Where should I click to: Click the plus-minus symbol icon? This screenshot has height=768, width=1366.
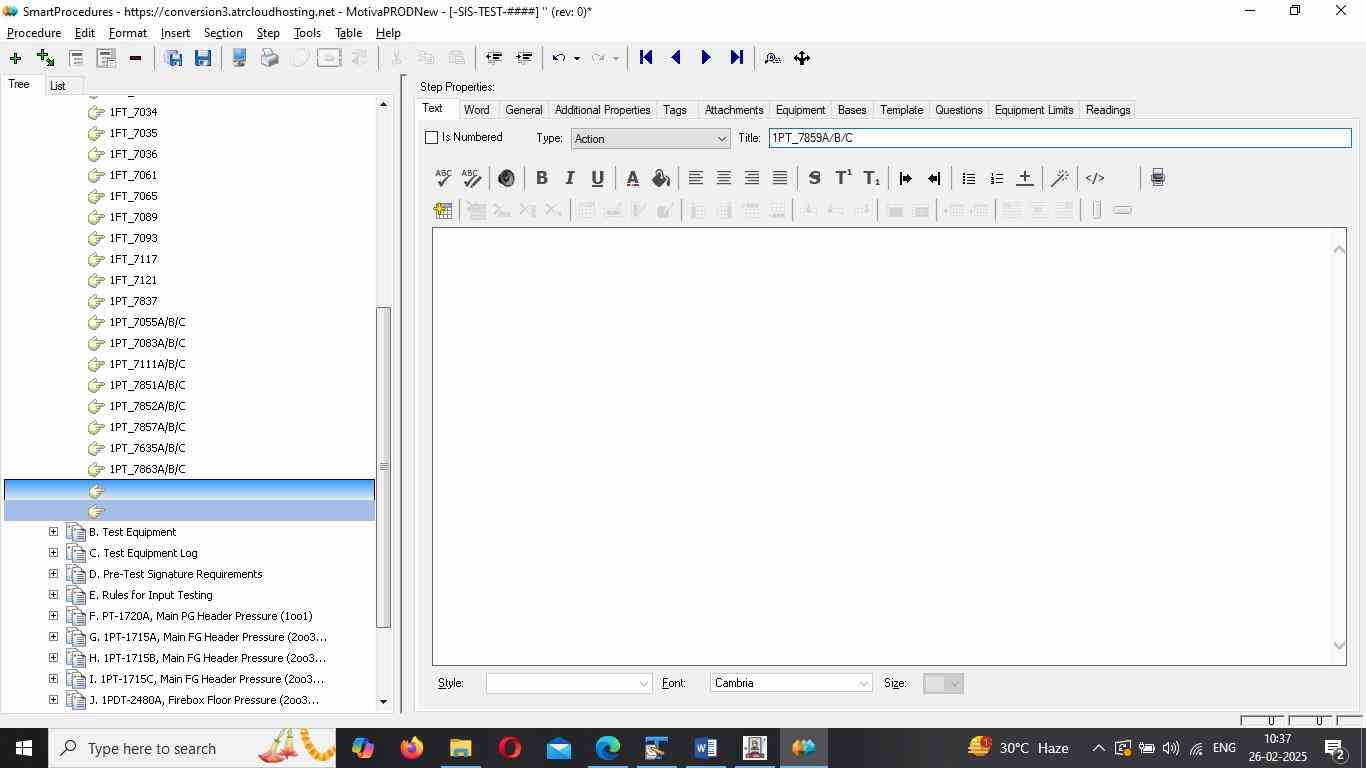click(x=1024, y=178)
